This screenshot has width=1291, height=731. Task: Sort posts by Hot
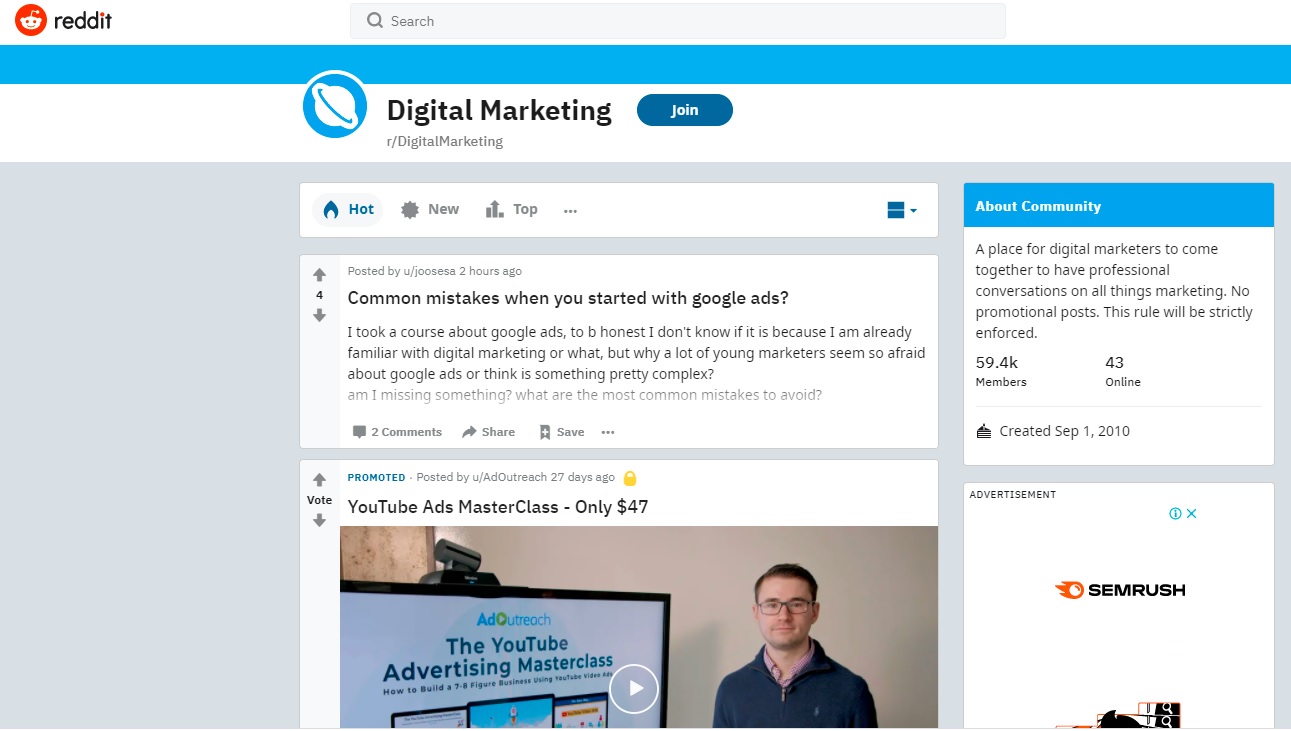[x=348, y=210]
